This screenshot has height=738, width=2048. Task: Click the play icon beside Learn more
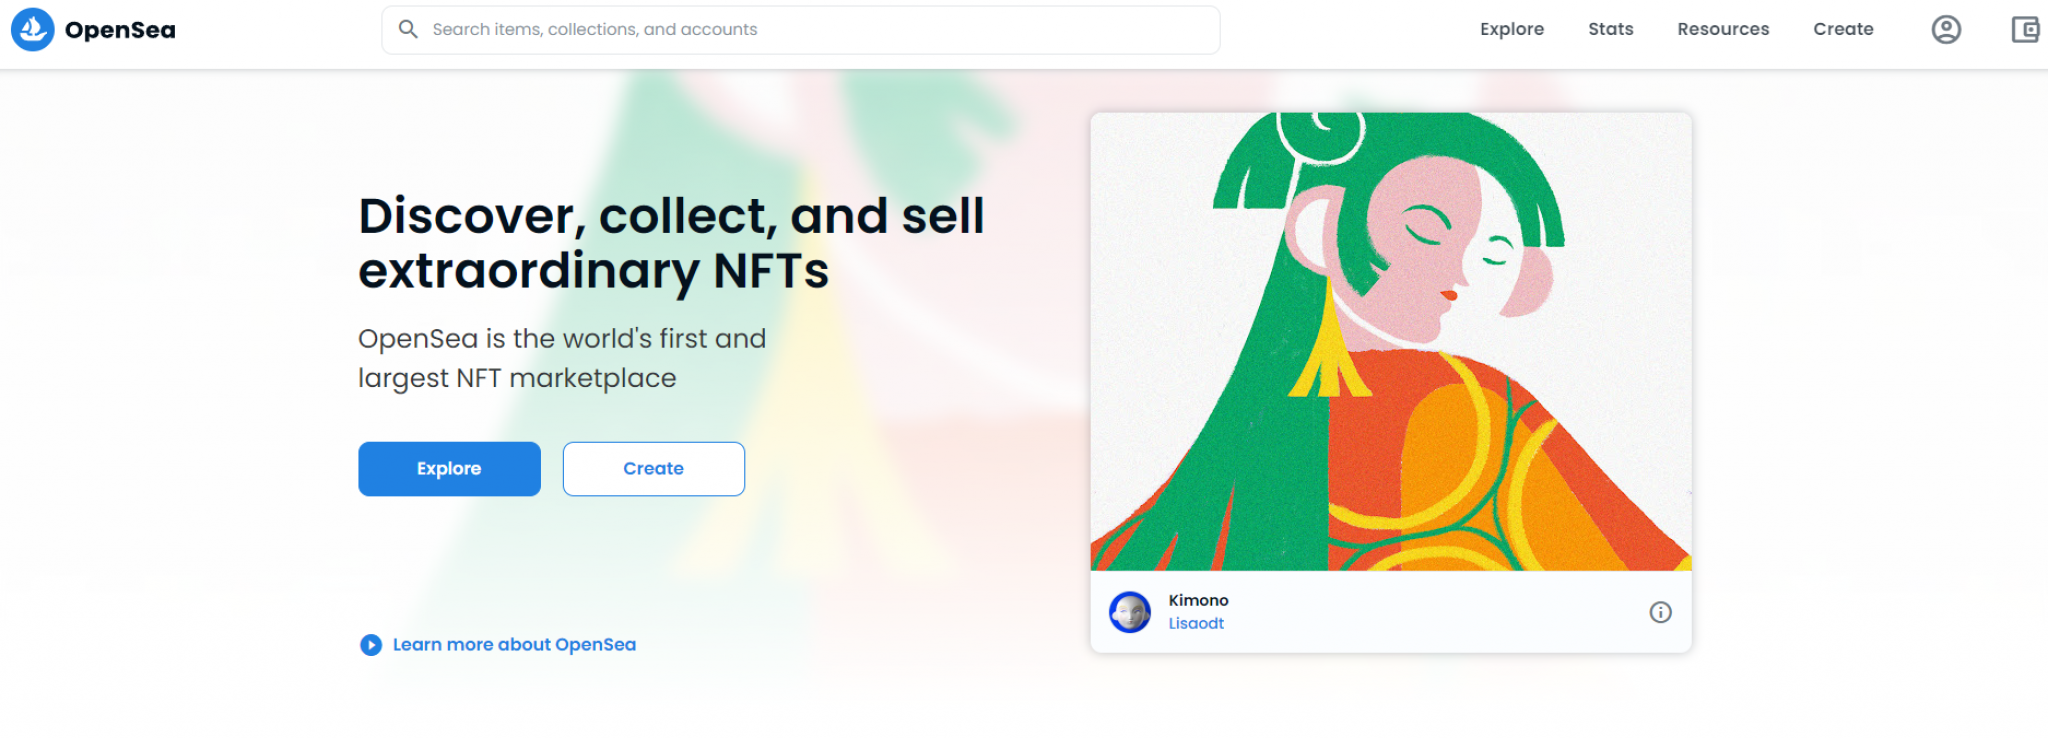coord(370,644)
